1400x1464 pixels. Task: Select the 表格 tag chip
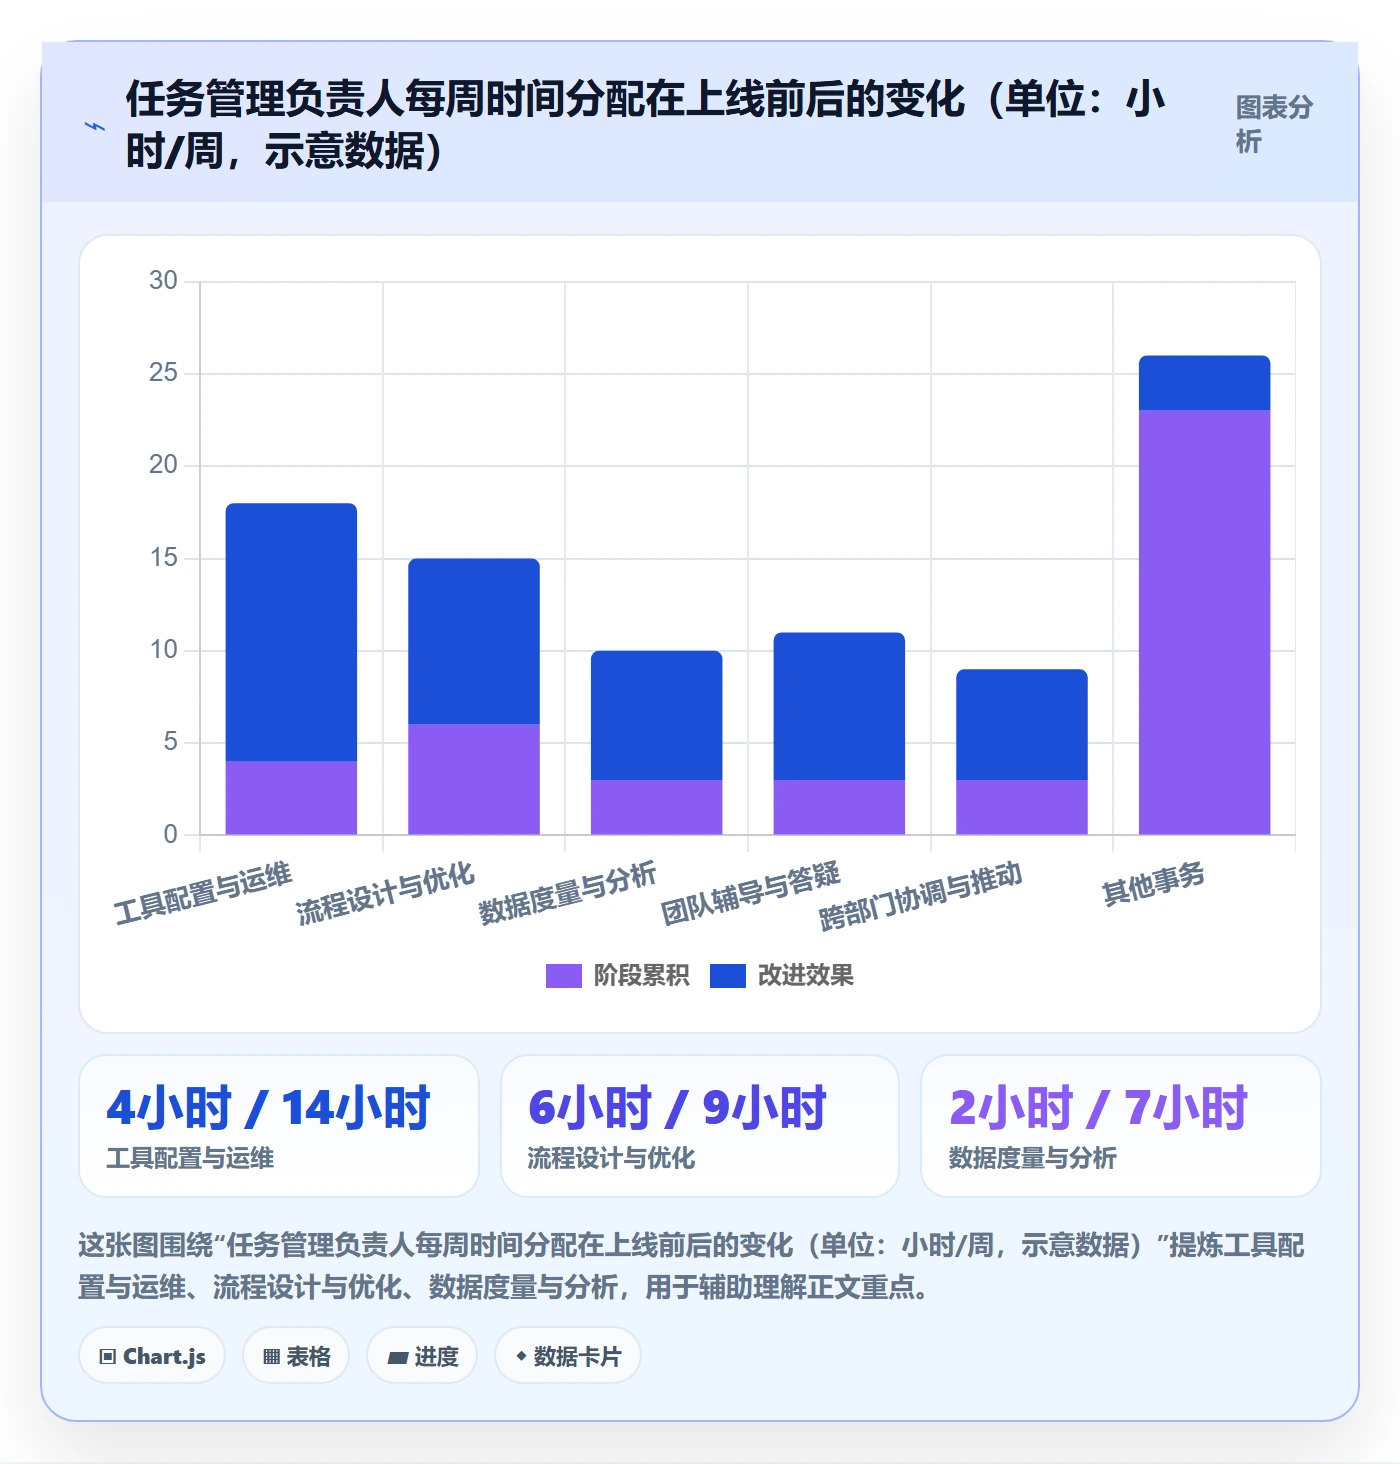pos(296,1356)
